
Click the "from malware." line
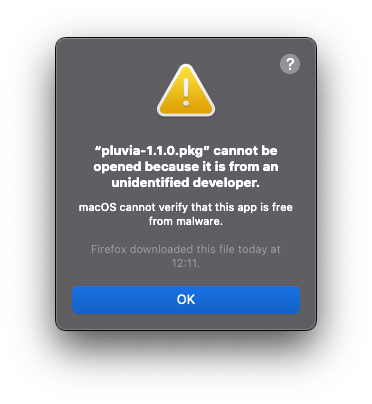click(186, 221)
